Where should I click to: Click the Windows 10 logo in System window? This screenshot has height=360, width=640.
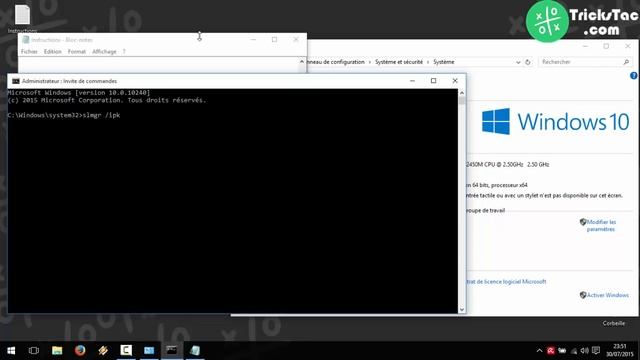tap(555, 121)
